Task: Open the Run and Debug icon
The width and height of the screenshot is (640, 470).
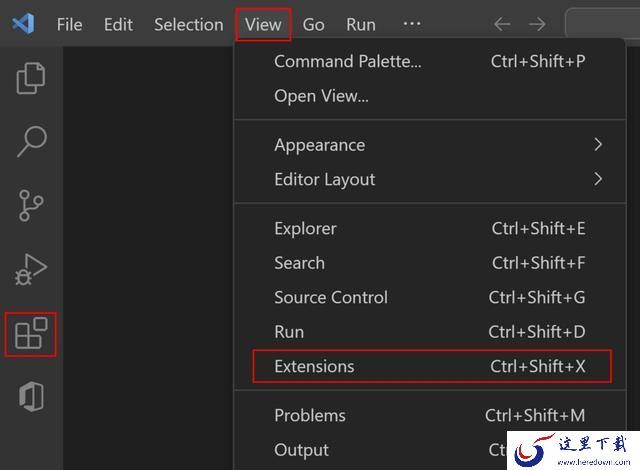Action: tap(31, 269)
